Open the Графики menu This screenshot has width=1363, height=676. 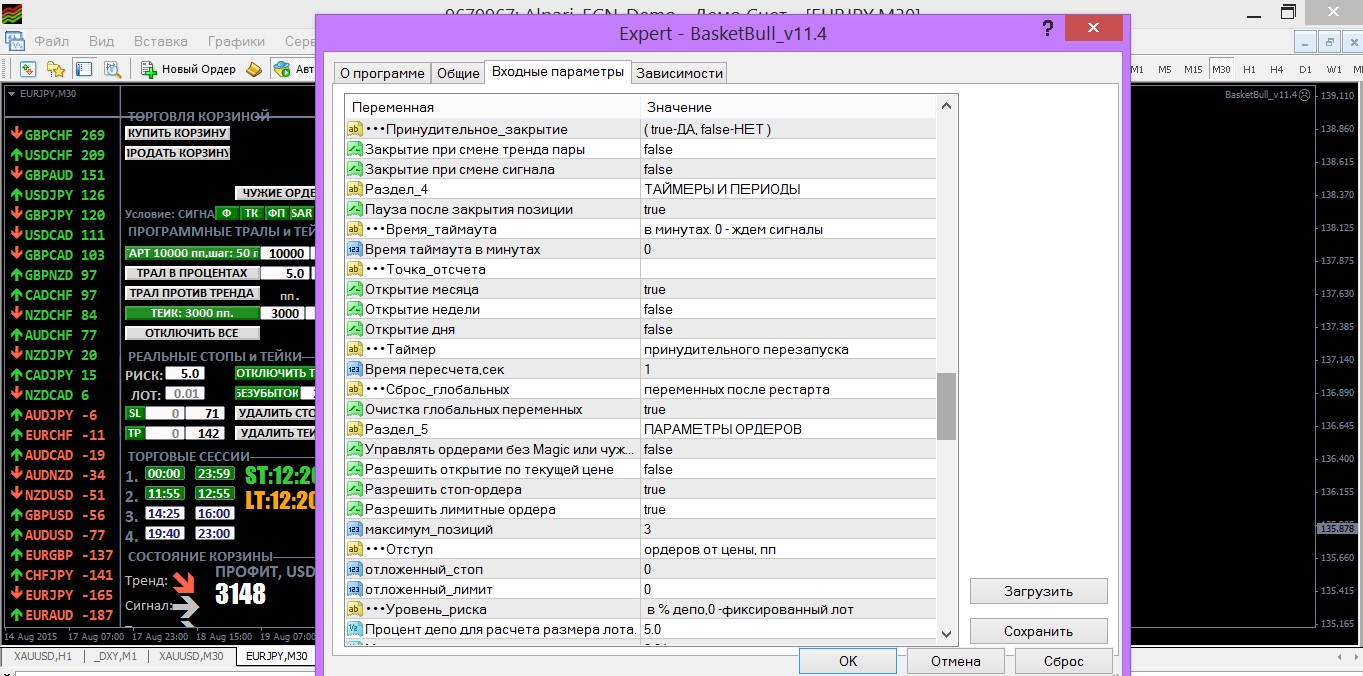(x=237, y=42)
